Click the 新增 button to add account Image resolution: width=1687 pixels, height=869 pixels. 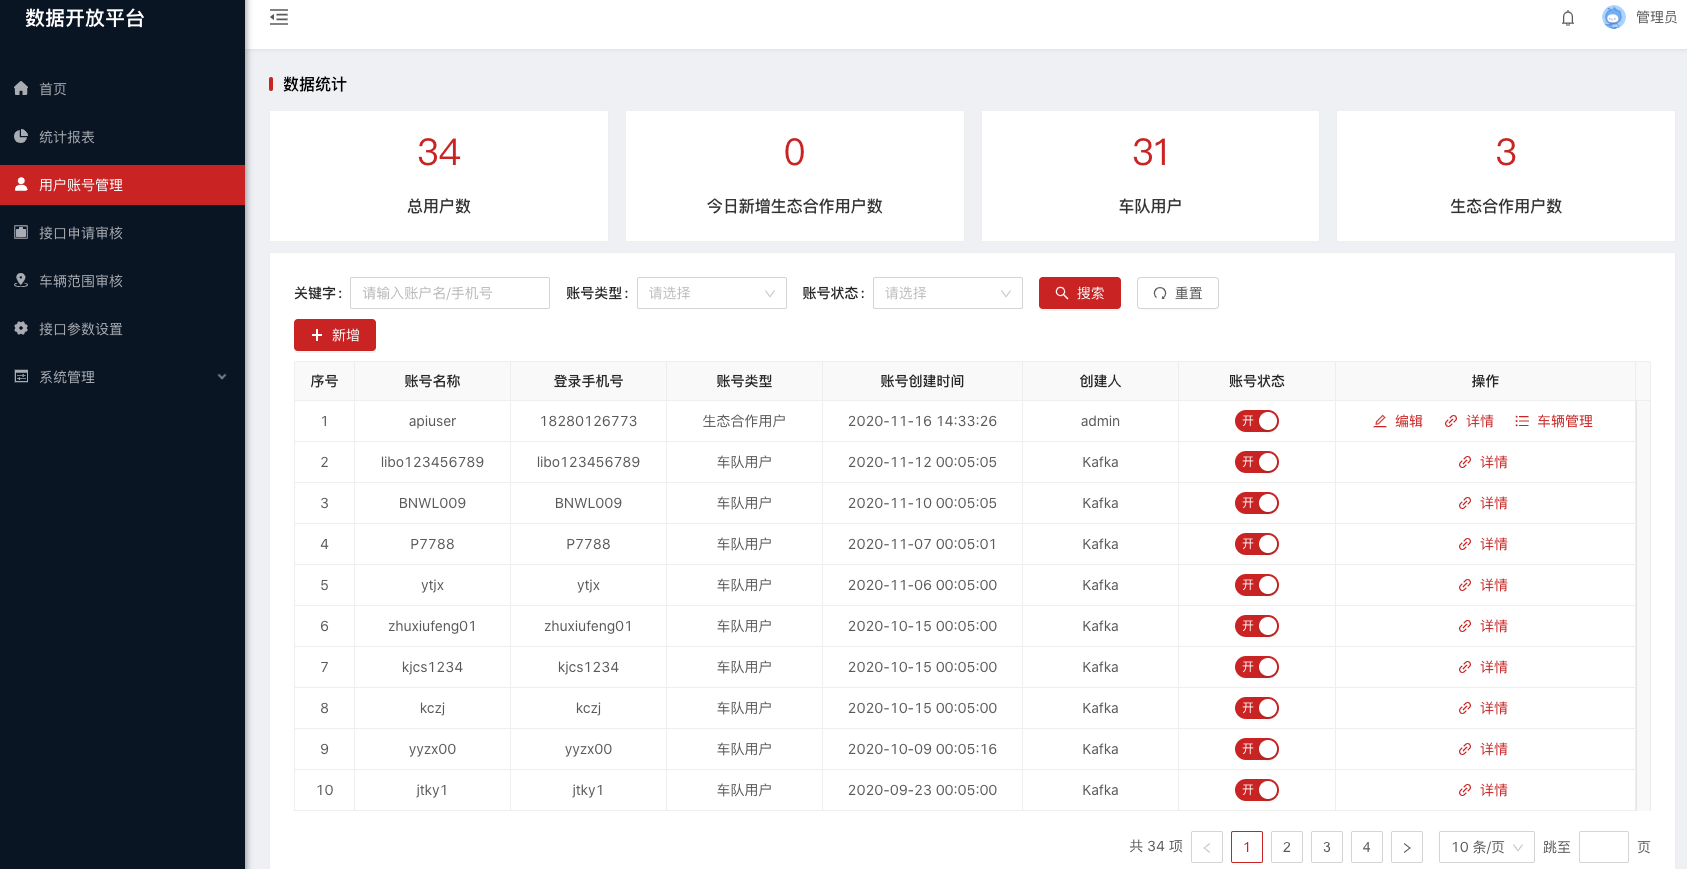pos(334,335)
